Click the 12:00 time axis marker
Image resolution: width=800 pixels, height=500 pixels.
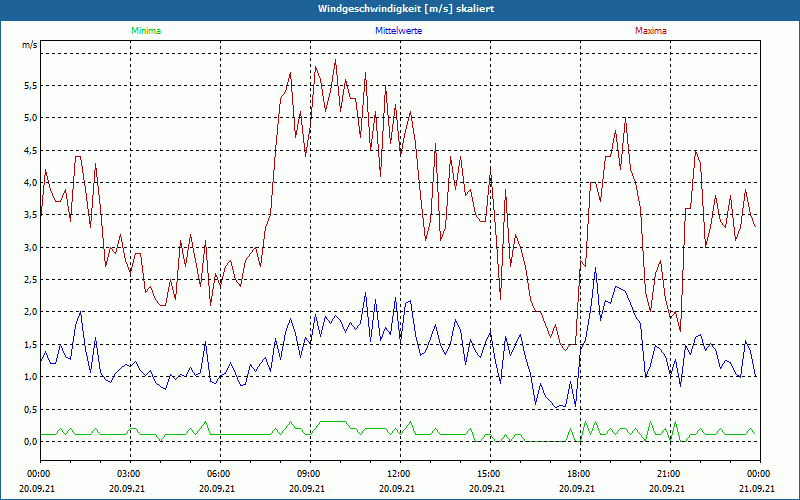pos(398,474)
